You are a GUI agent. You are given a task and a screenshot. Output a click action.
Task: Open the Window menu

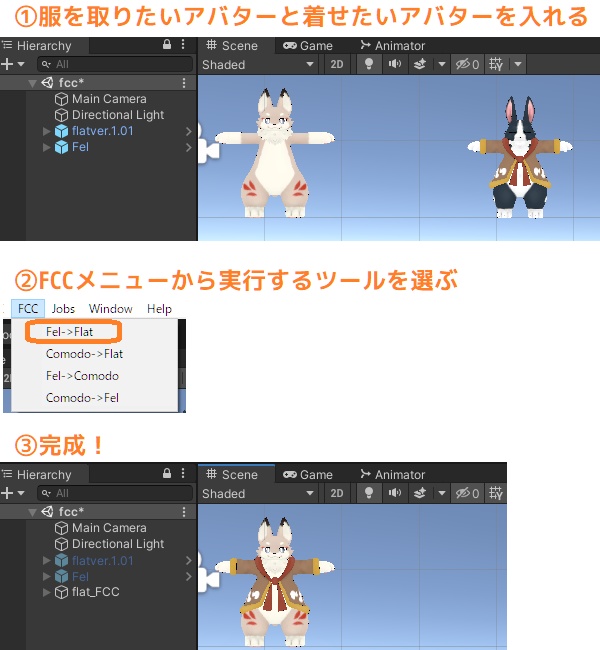110,309
